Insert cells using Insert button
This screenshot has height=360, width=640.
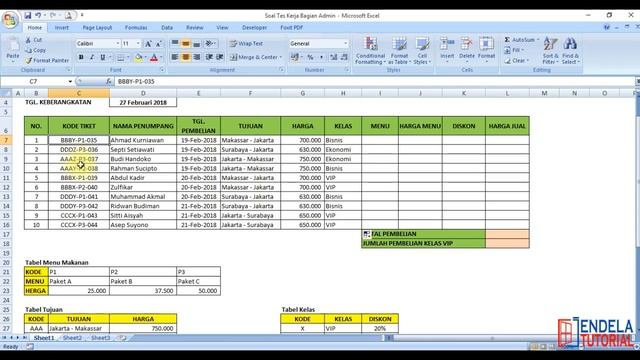tap(447, 51)
